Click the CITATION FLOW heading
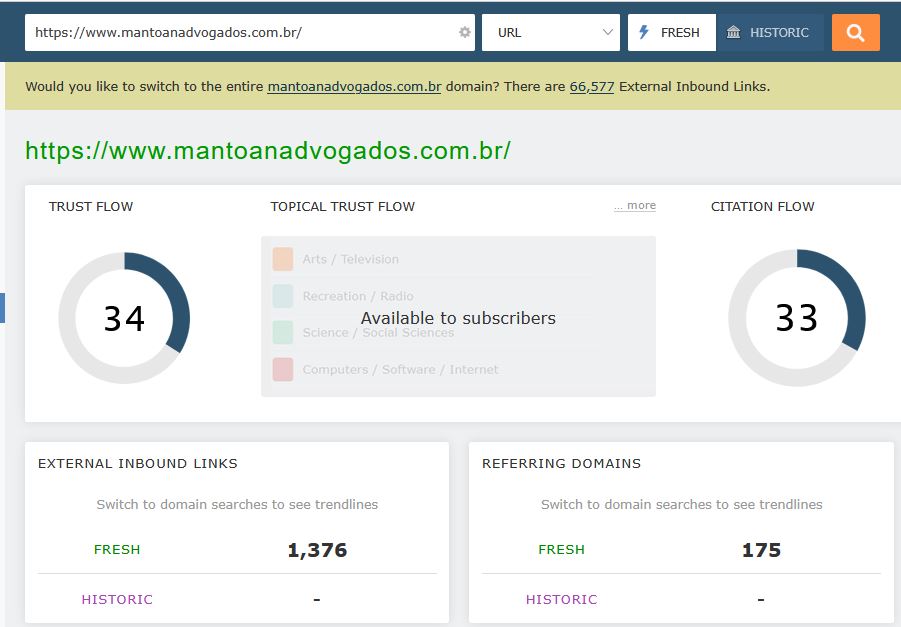This screenshot has width=901, height=627. [763, 207]
